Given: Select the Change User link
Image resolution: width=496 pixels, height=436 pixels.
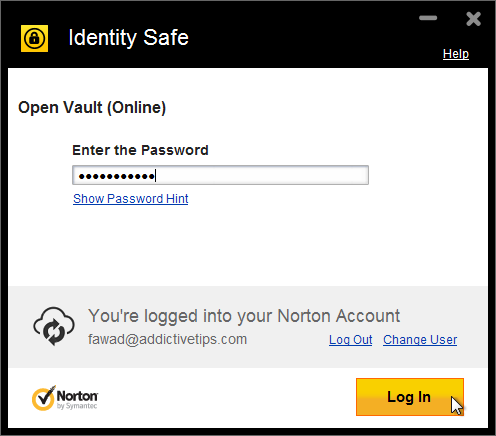Looking at the screenshot, I should click(x=420, y=340).
